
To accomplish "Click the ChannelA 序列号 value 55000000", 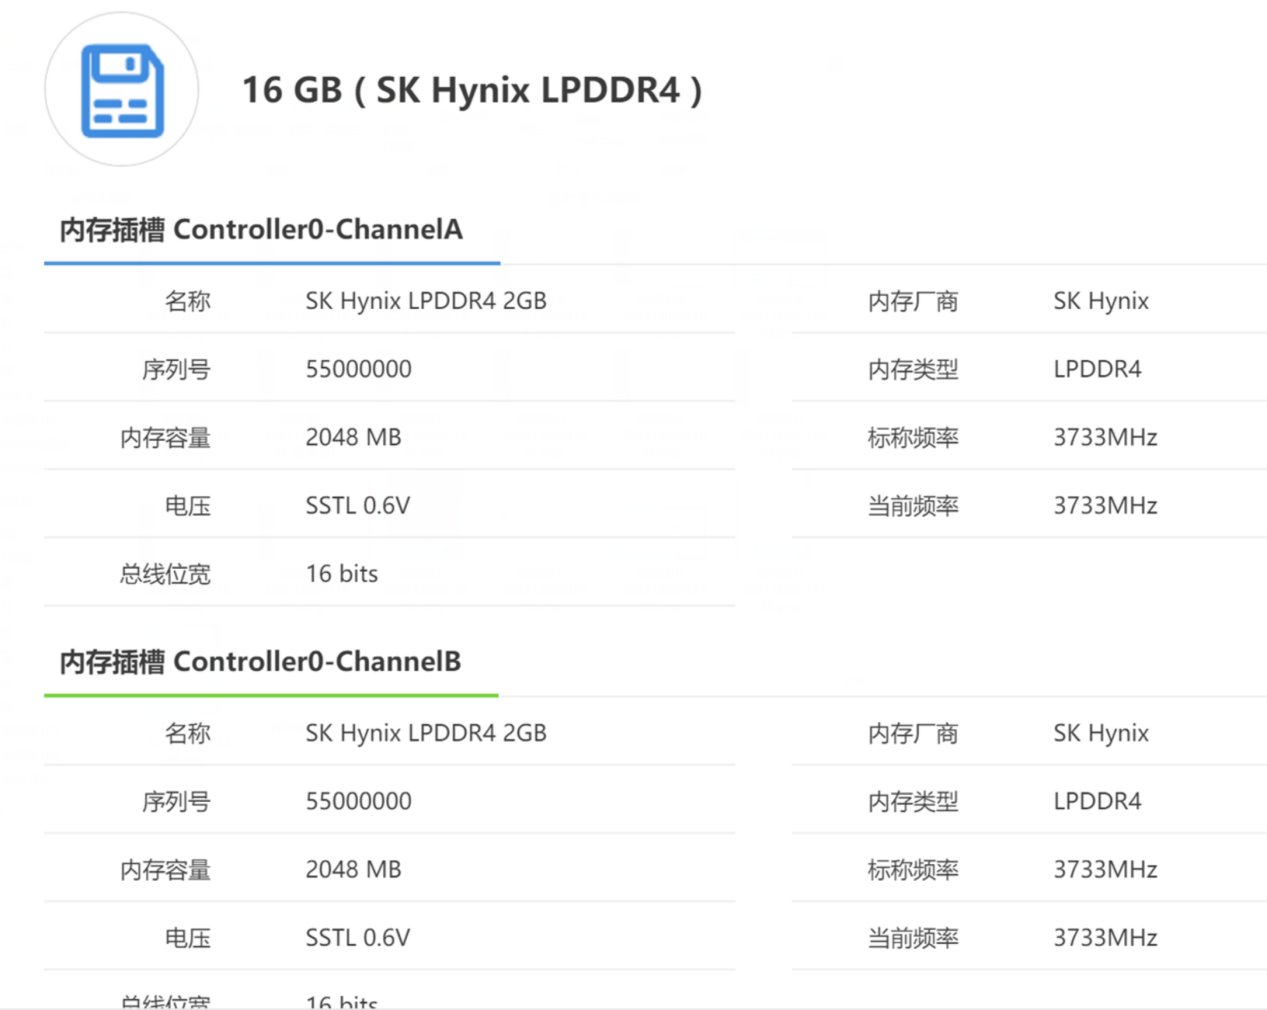I will [x=358, y=369].
